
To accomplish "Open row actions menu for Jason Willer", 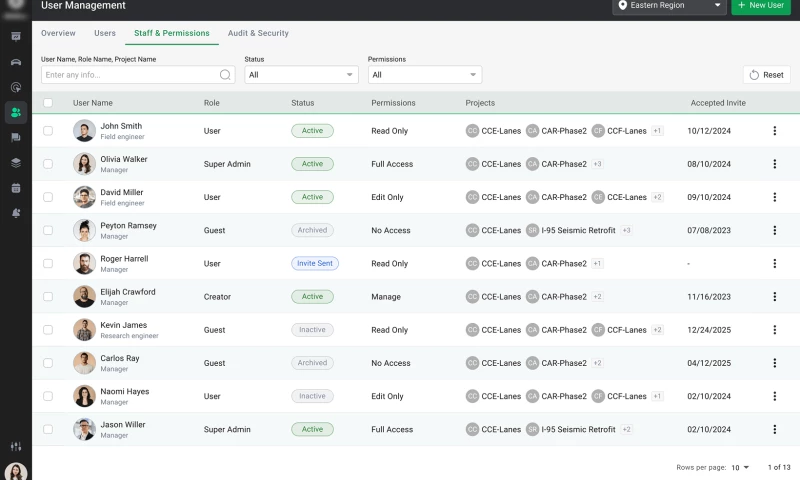I will pyautogui.click(x=774, y=429).
